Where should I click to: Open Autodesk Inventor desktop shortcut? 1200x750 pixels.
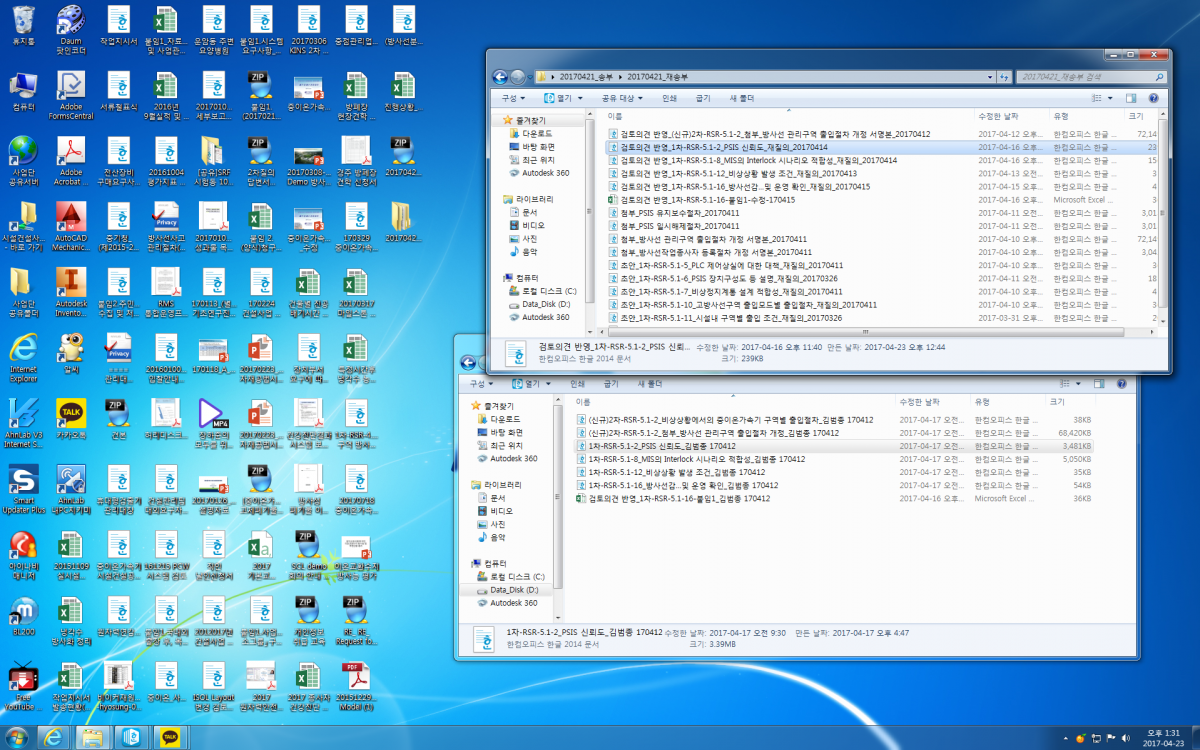[x=70, y=294]
